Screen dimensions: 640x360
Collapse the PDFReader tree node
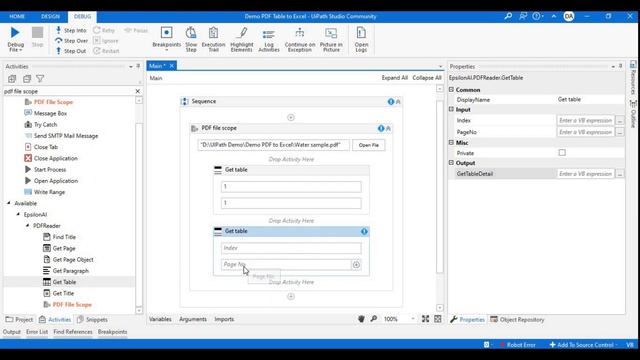click(27, 225)
